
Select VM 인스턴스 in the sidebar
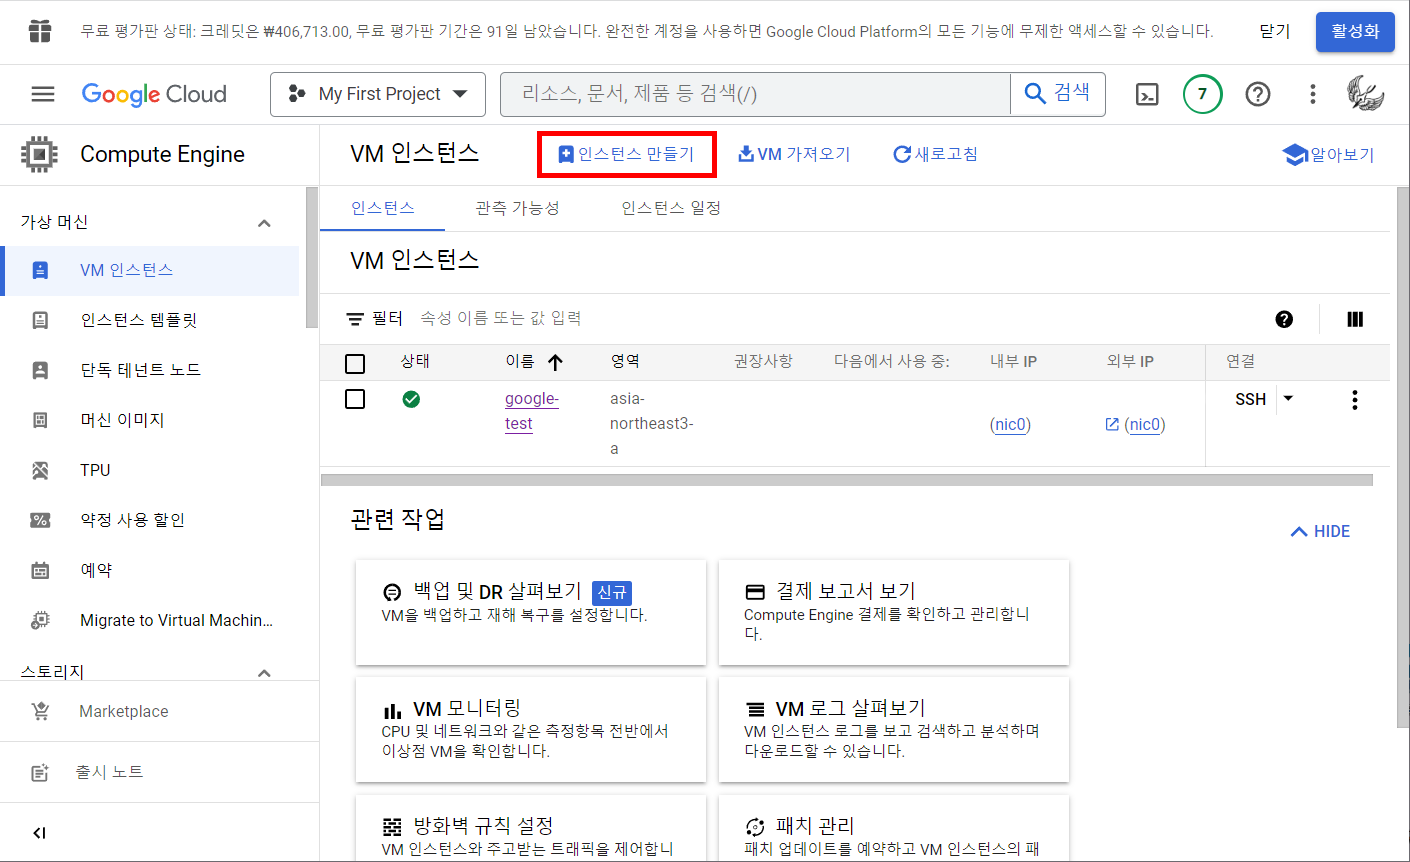[x=151, y=270]
